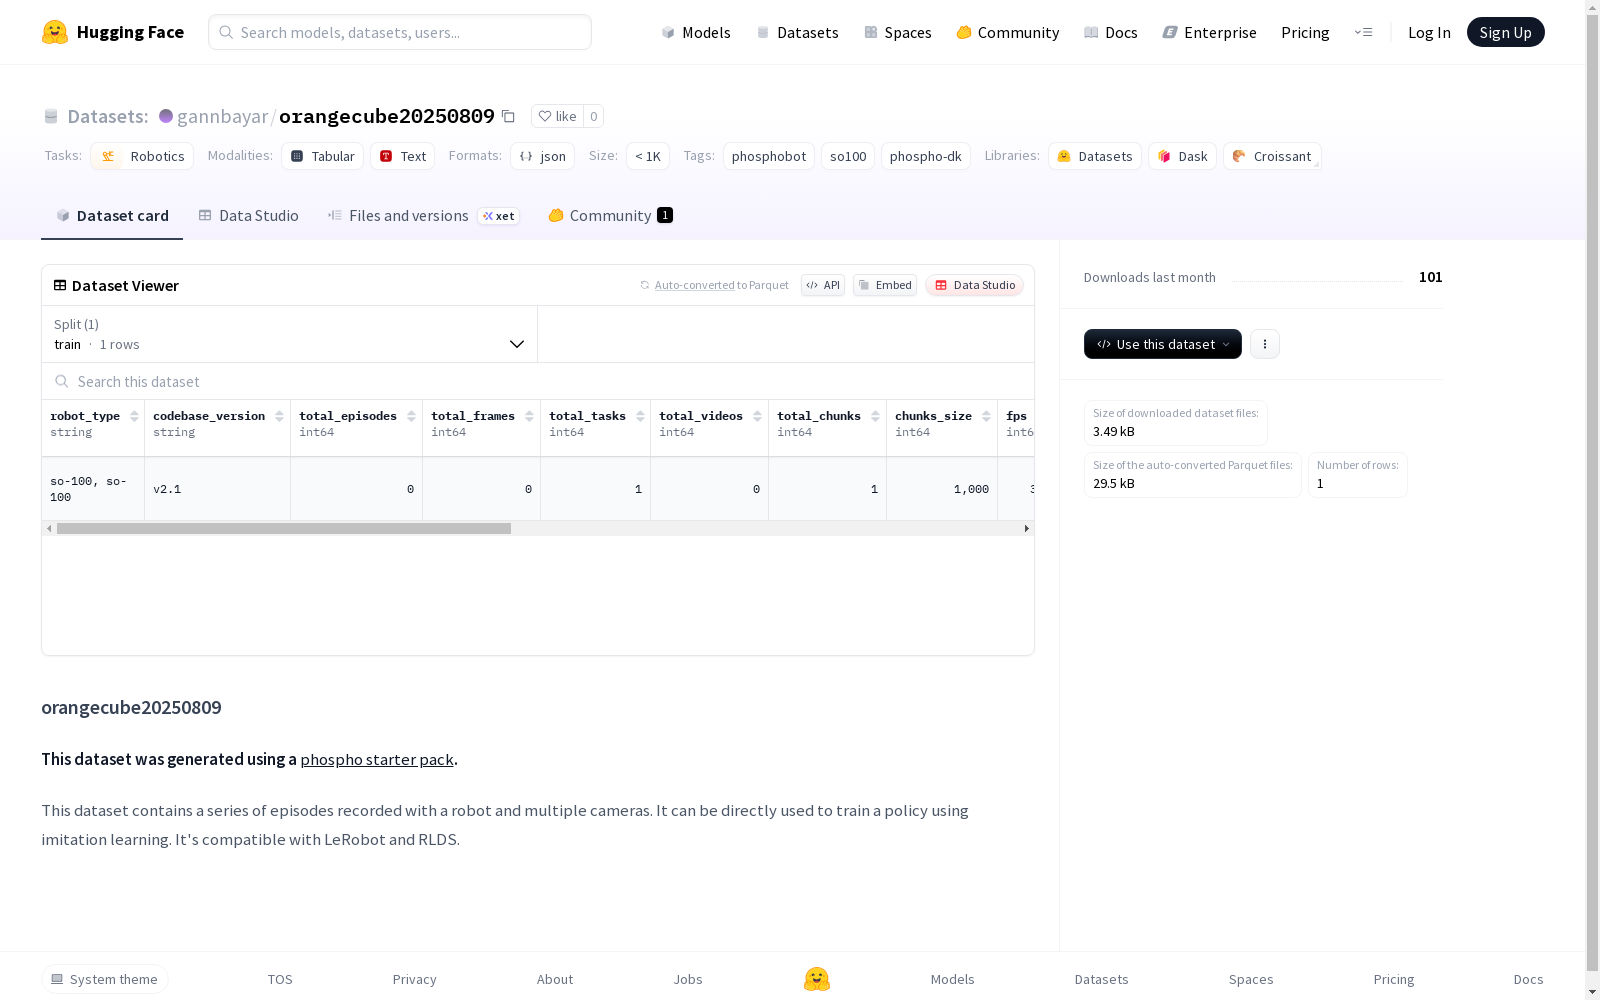Focus the Search this dataset field
1600x1000 pixels.
(x=538, y=381)
